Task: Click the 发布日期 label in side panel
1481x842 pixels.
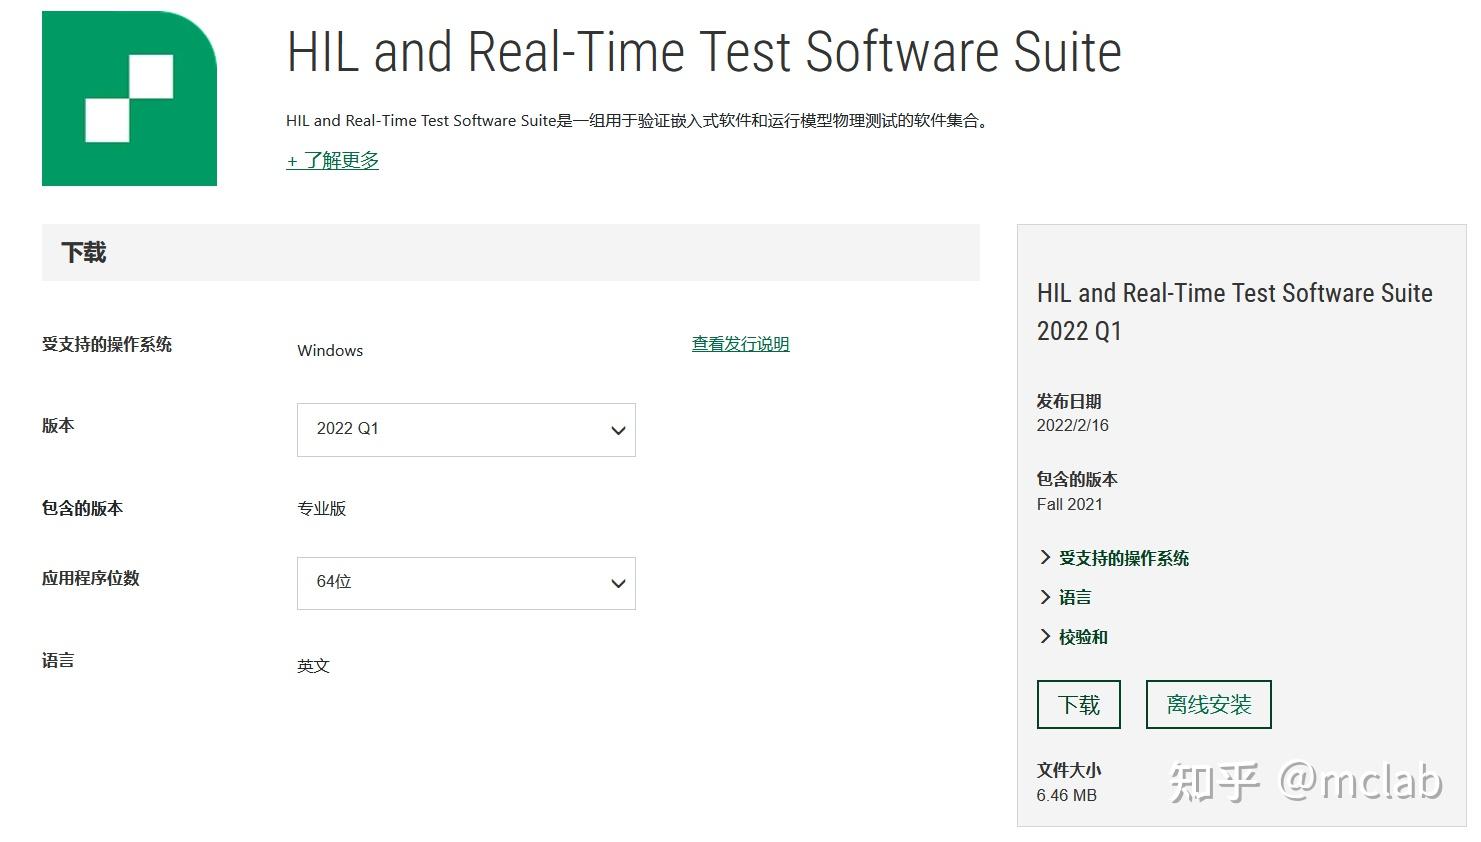Action: click(1069, 401)
